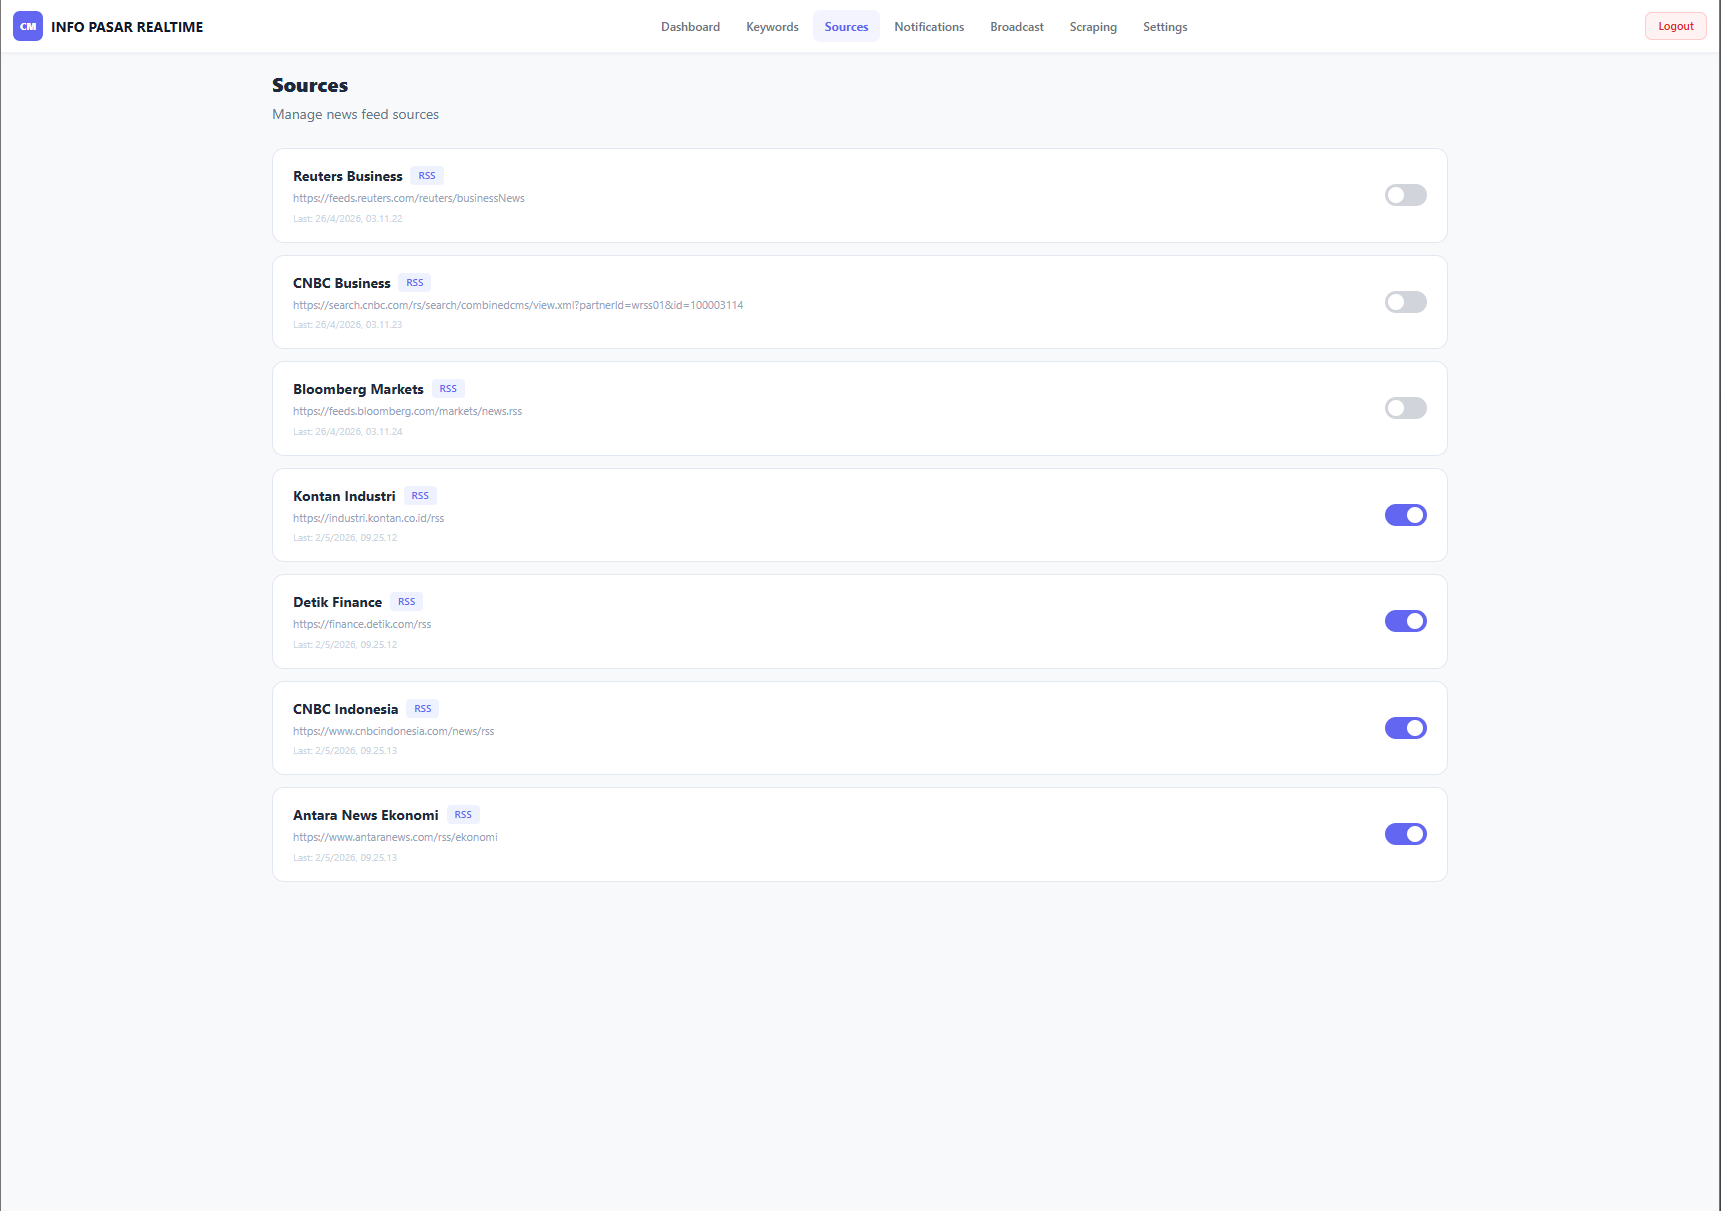Switch to the Broadcast tab
Viewport: 1721px width, 1211px height.
1017,27
